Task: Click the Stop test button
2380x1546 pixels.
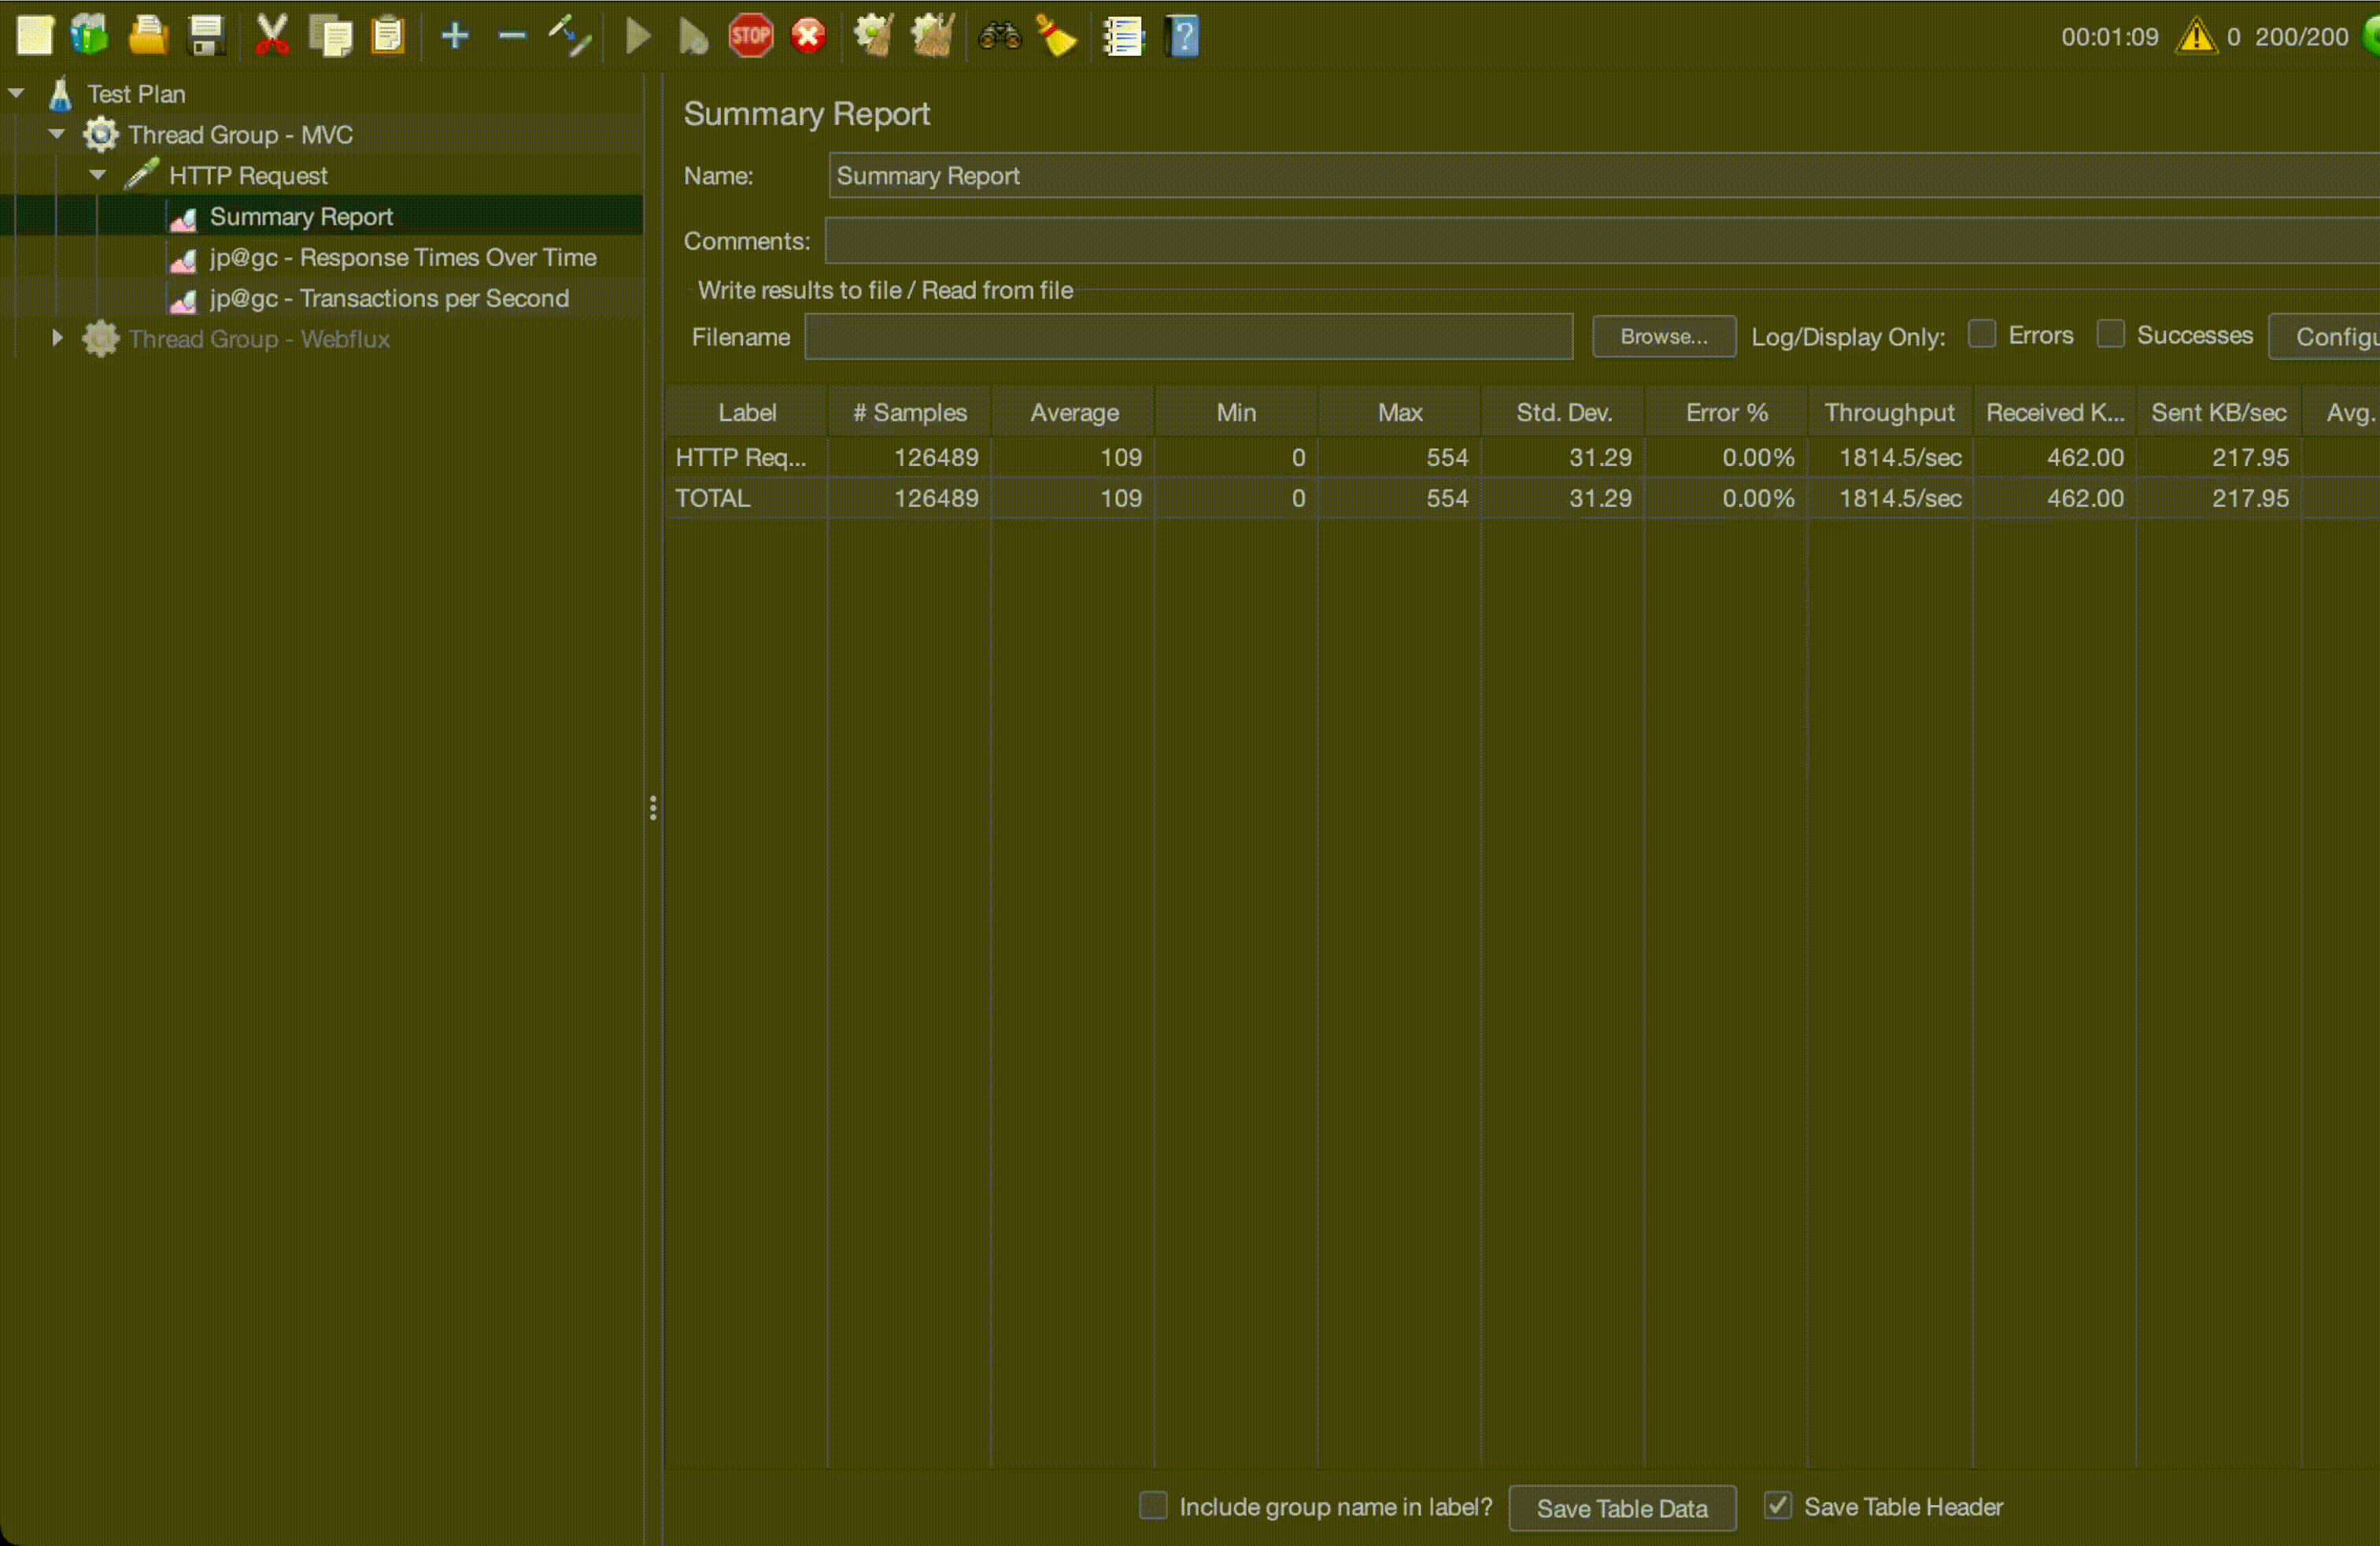Action: click(x=750, y=37)
